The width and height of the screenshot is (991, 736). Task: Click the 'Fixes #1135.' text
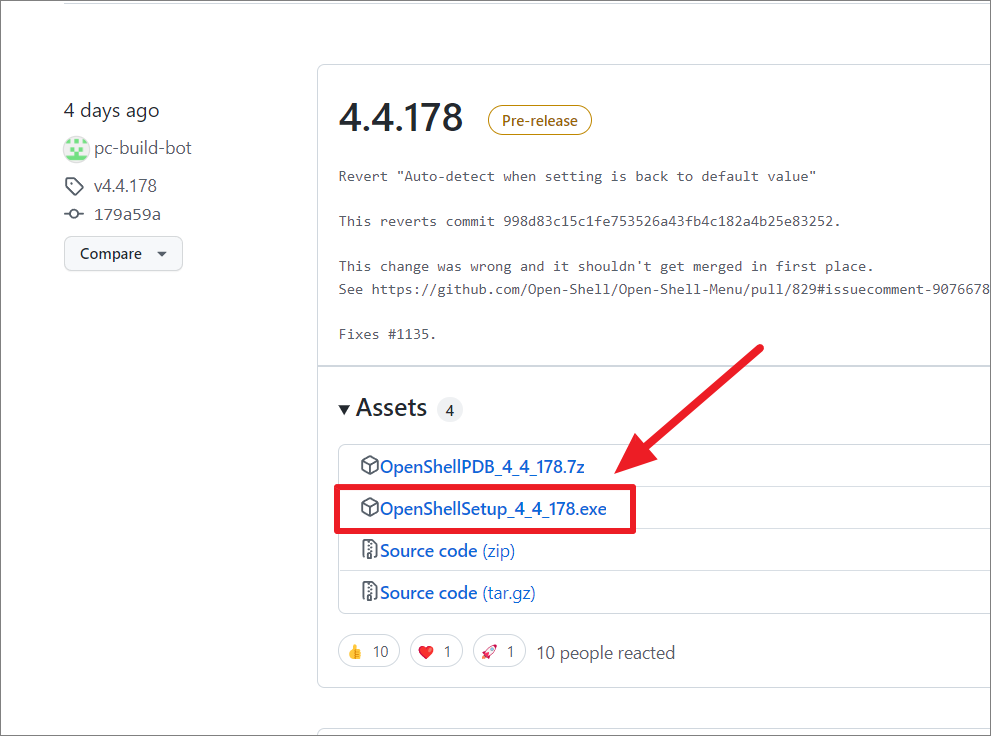point(387,334)
